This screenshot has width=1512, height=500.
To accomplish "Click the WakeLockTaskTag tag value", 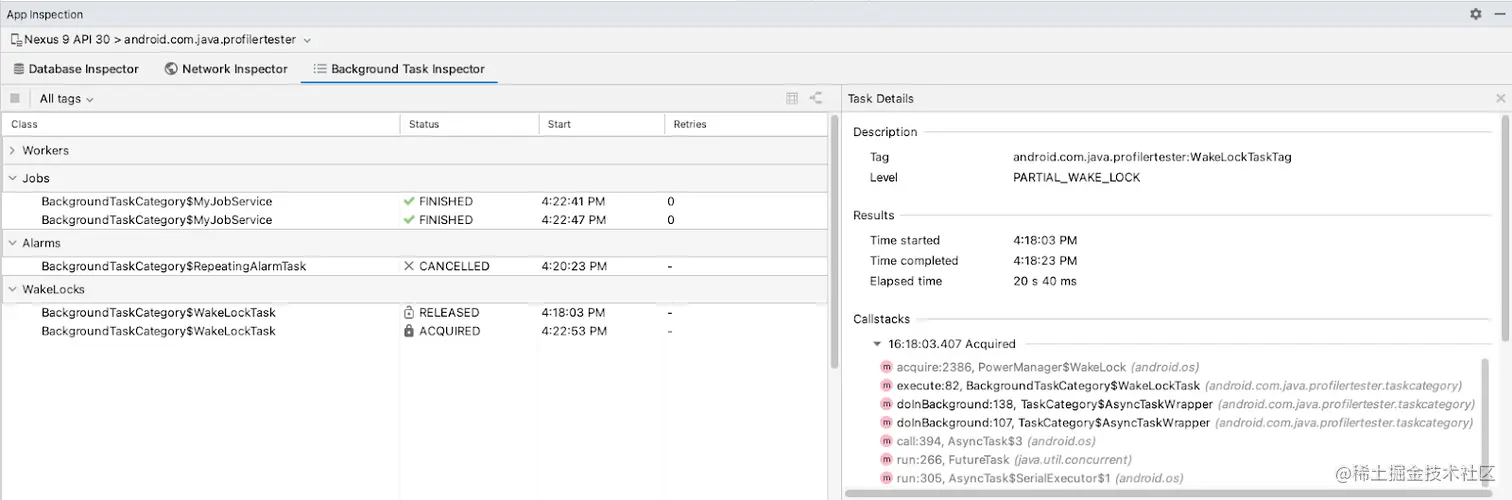I will click(x=1152, y=157).
